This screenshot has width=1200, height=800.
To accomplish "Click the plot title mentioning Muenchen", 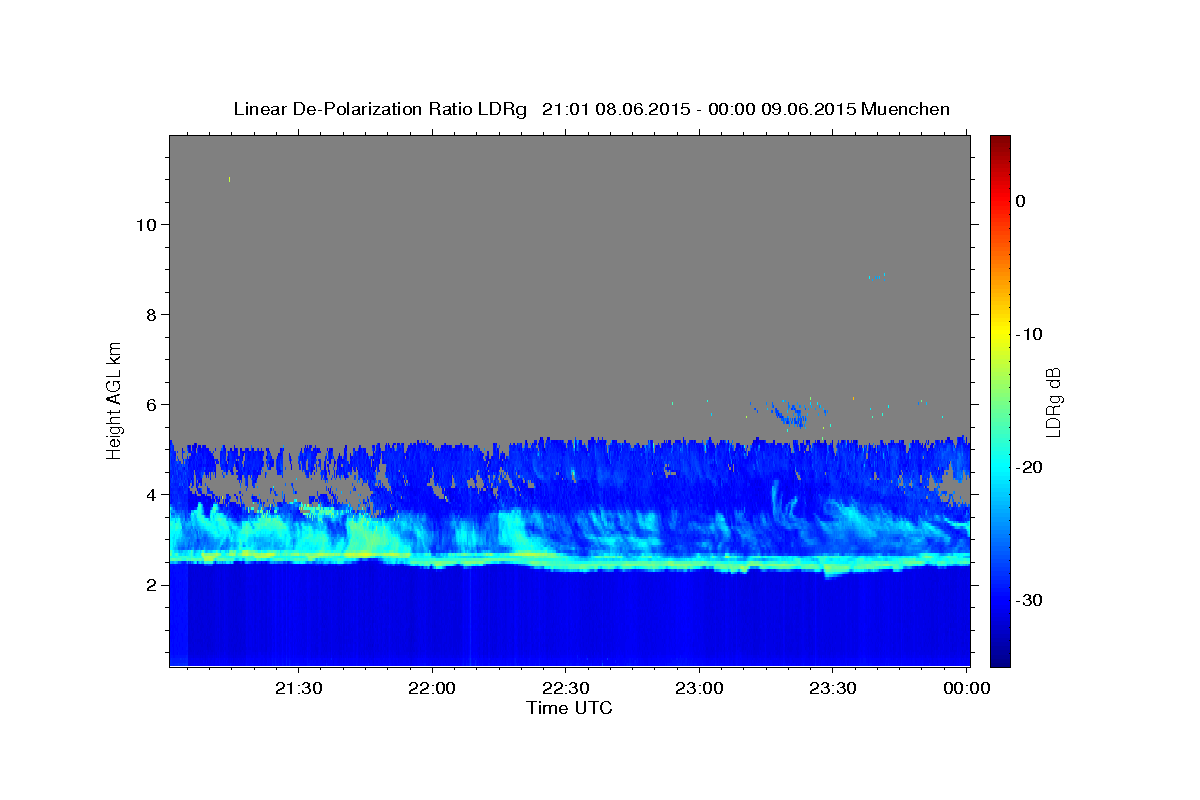I will tap(591, 109).
